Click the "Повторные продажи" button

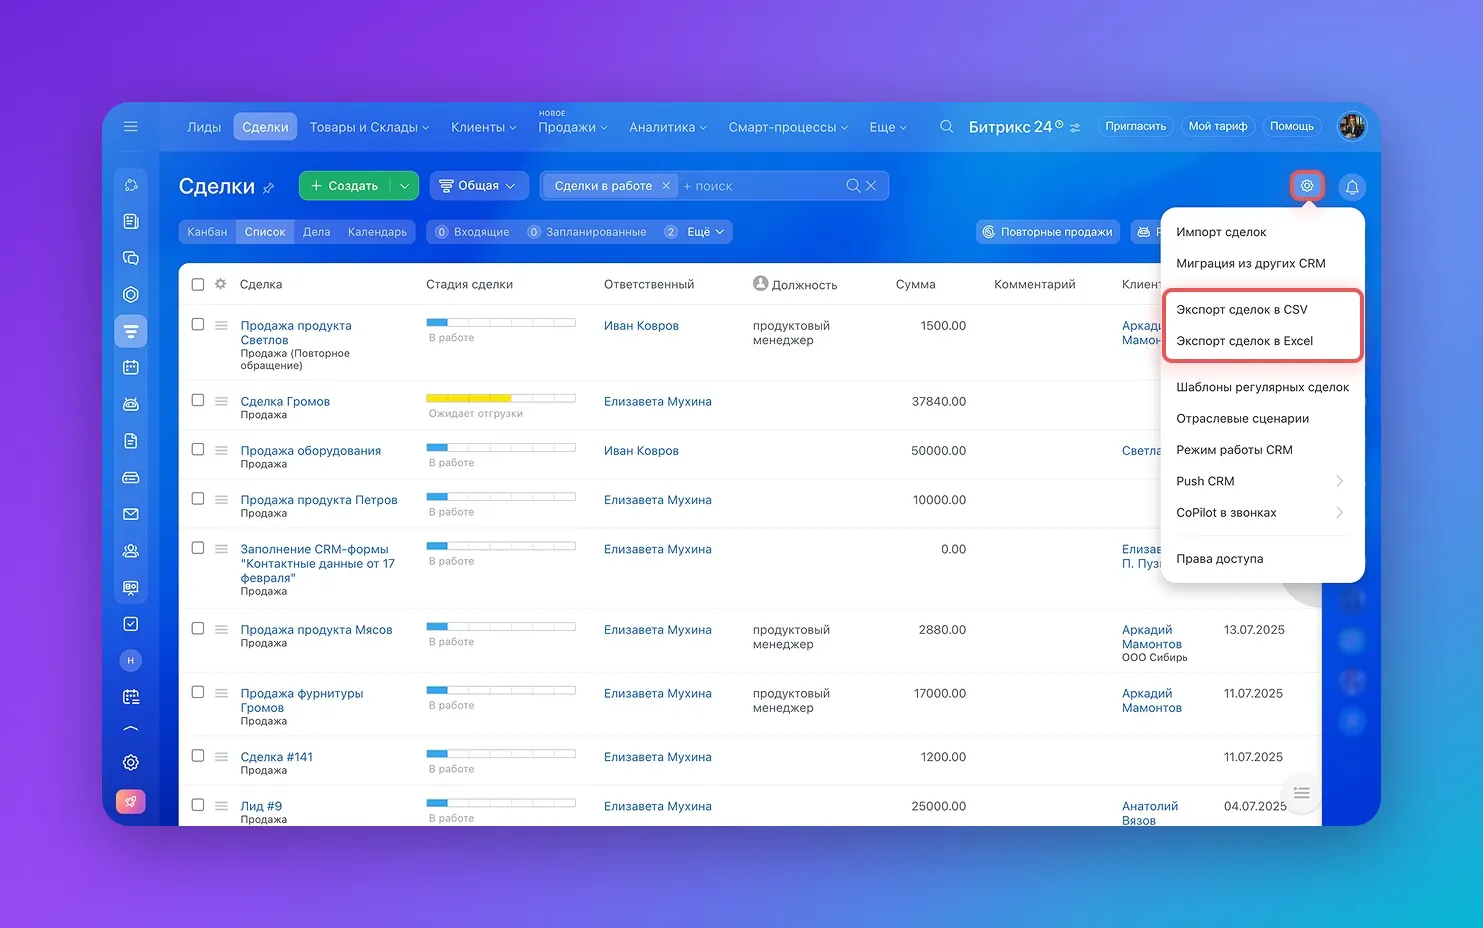1047,232
